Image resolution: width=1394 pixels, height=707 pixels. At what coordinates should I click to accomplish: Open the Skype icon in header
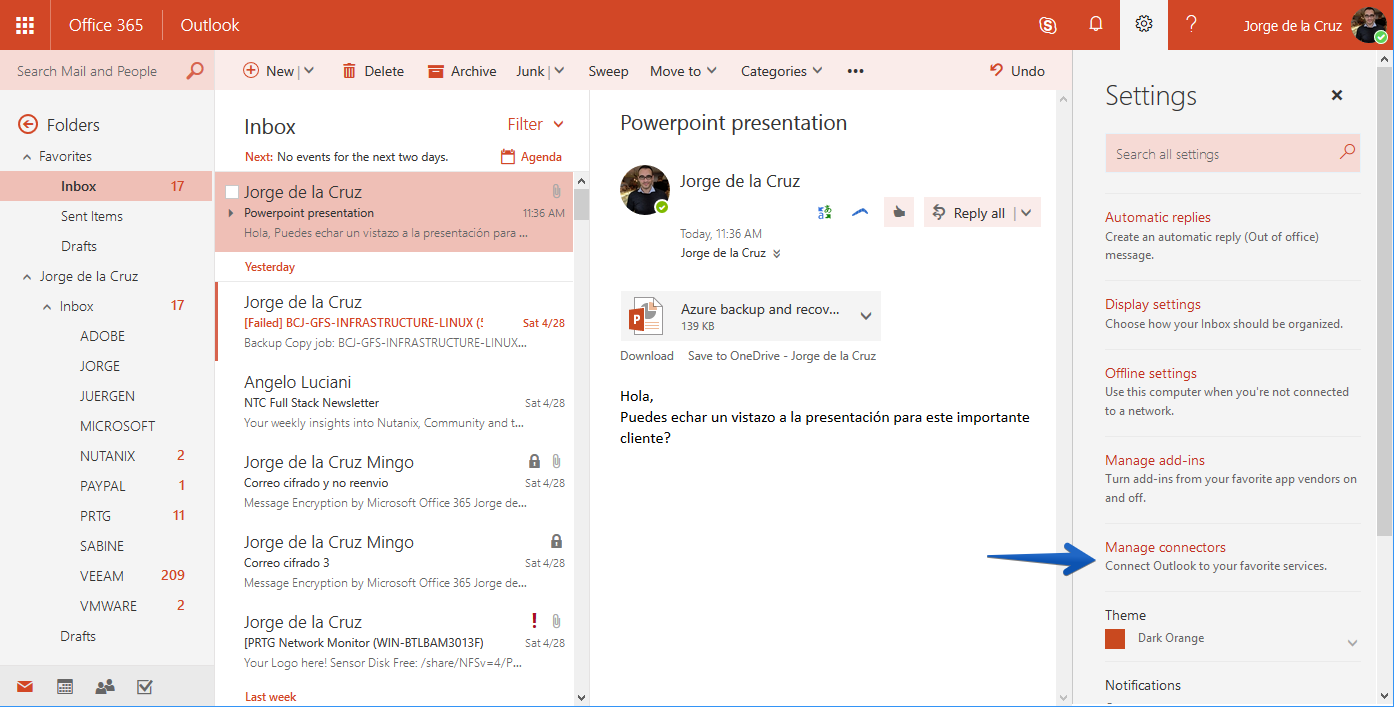(1048, 25)
